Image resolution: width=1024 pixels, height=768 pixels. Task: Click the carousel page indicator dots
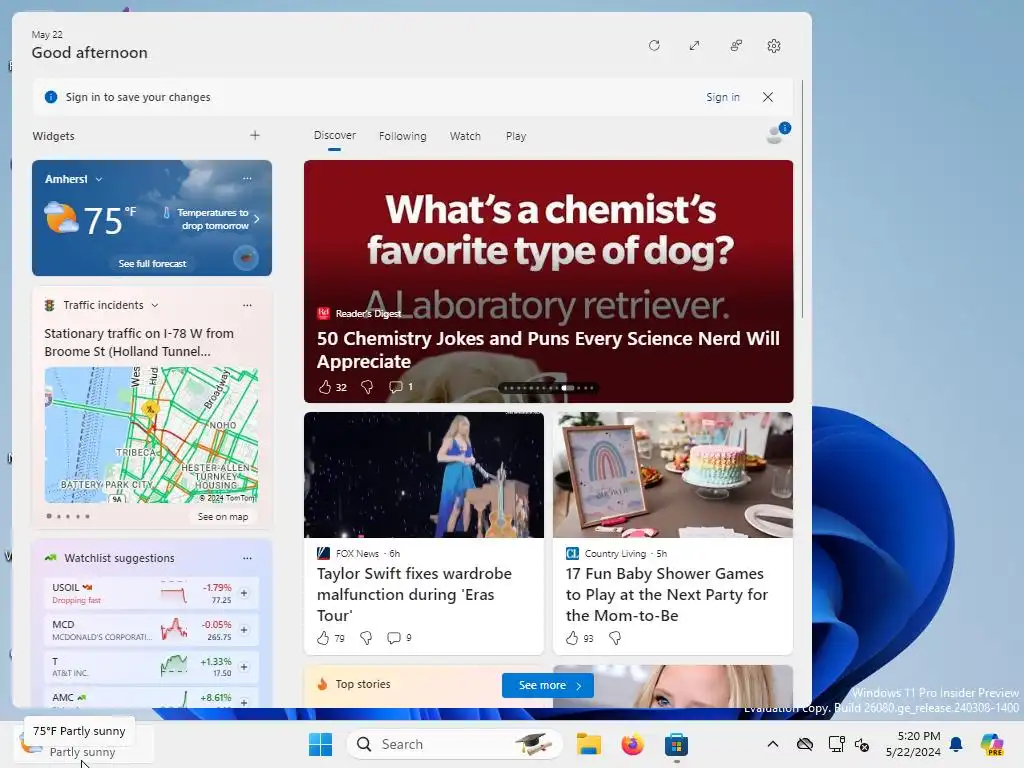tap(549, 388)
